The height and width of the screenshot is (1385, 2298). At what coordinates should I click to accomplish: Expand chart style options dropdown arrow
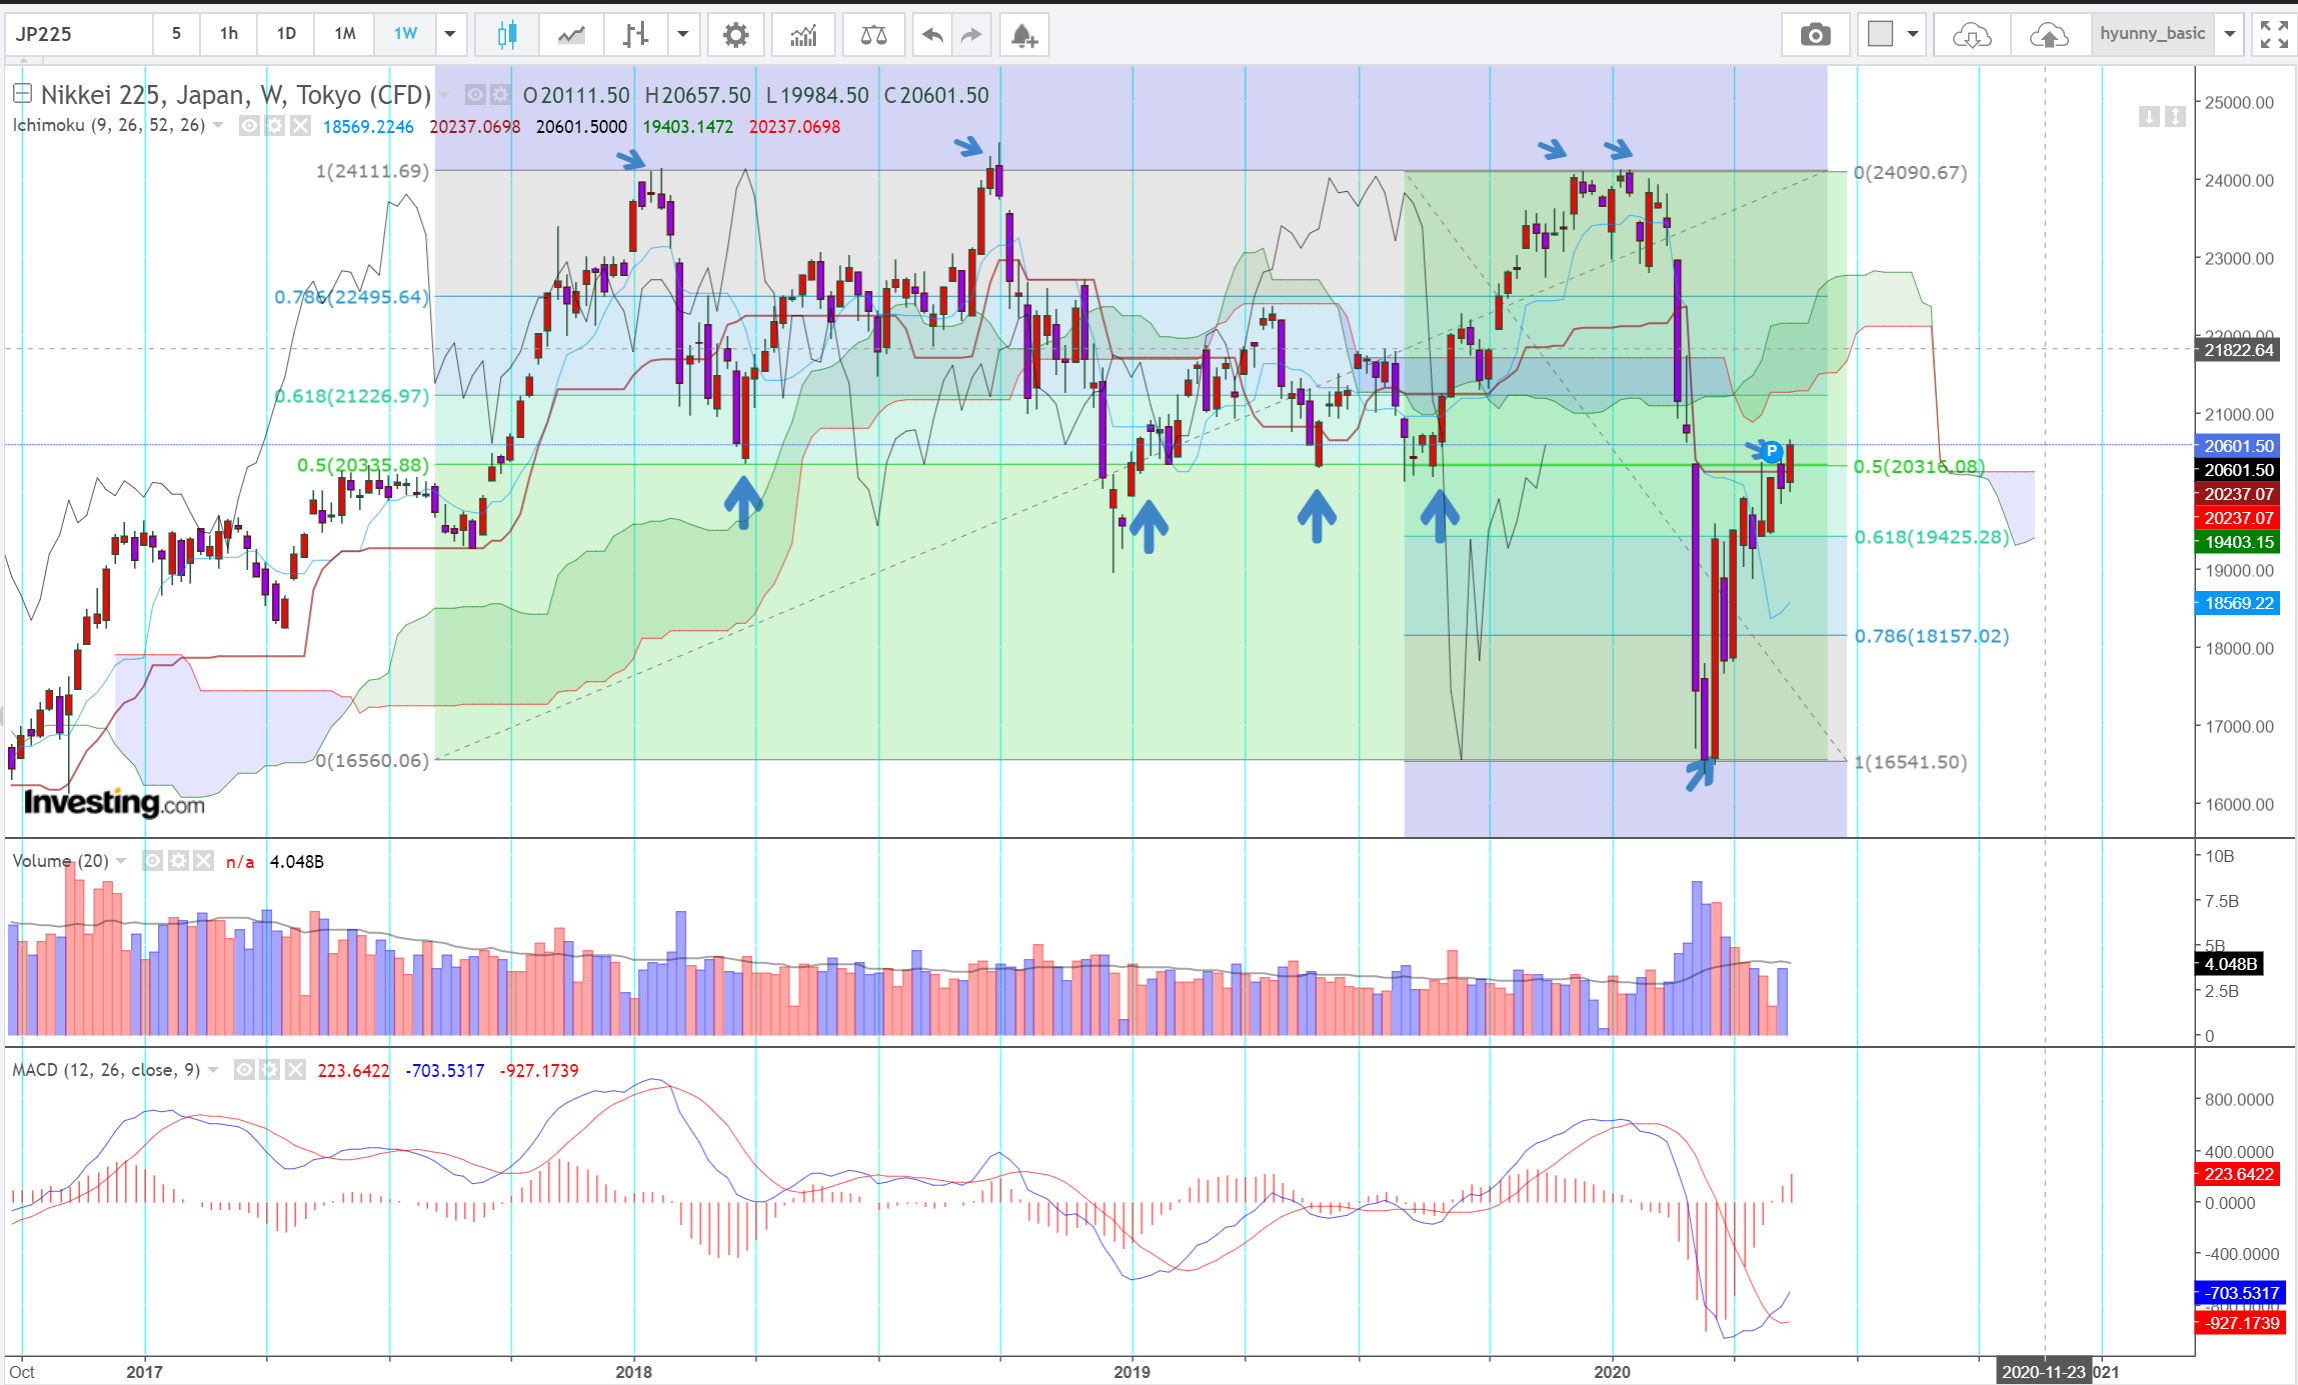point(683,34)
